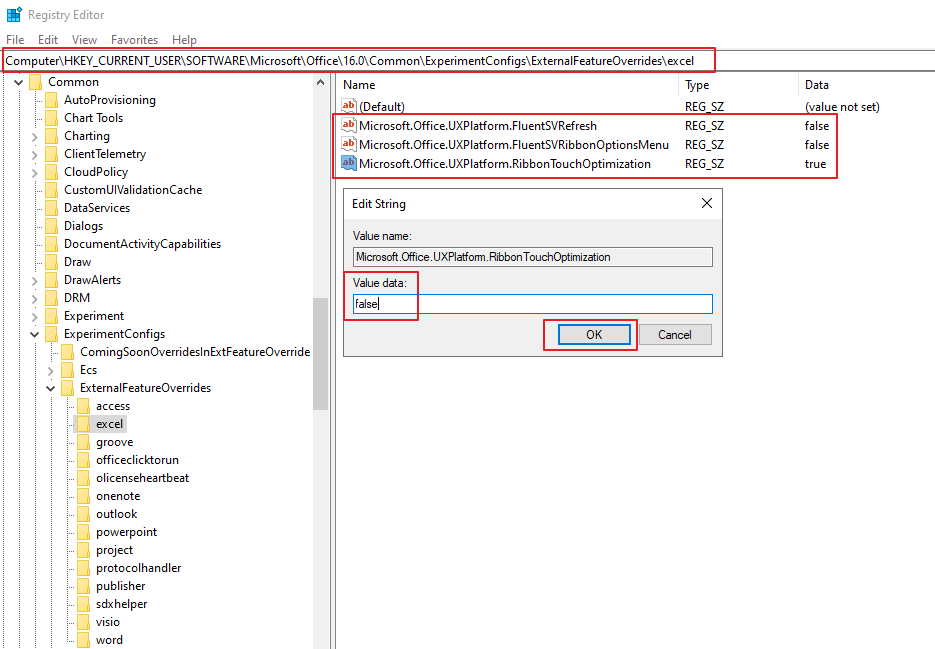The width and height of the screenshot is (935, 649).
Task: Click the olicenseheartbeat folder icon
Action: pos(83,478)
